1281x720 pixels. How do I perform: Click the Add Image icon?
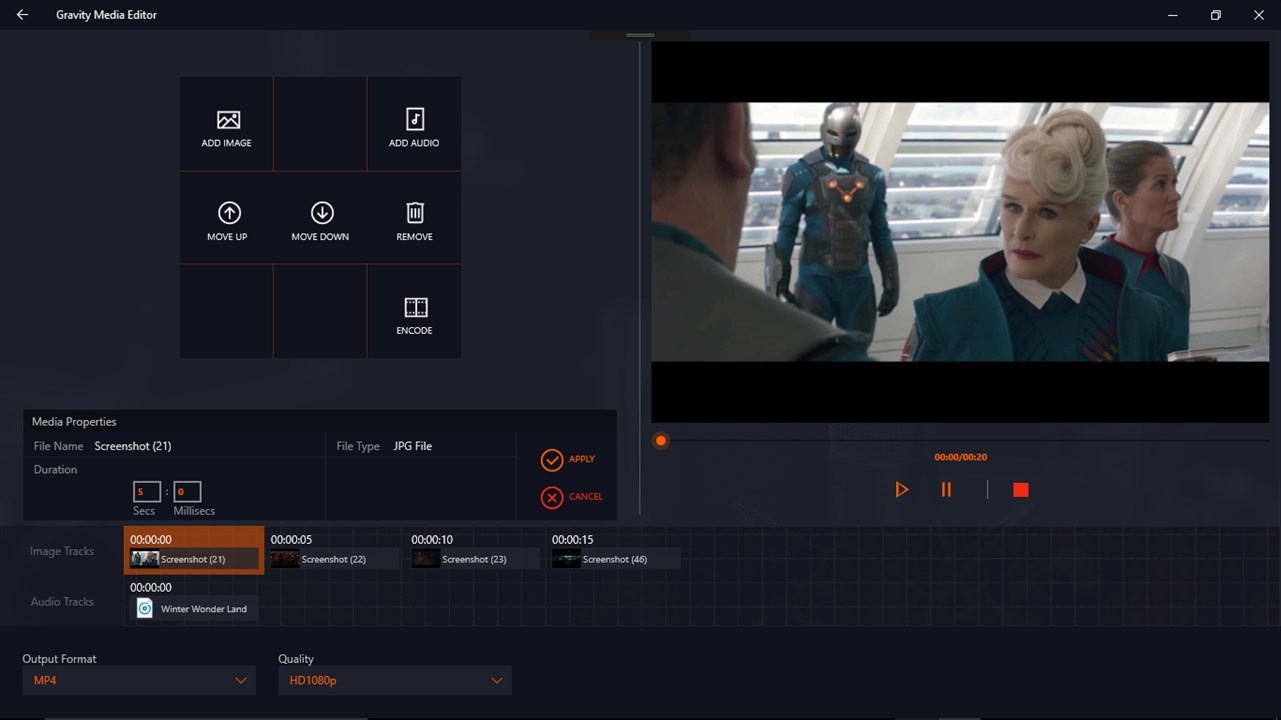click(x=228, y=120)
